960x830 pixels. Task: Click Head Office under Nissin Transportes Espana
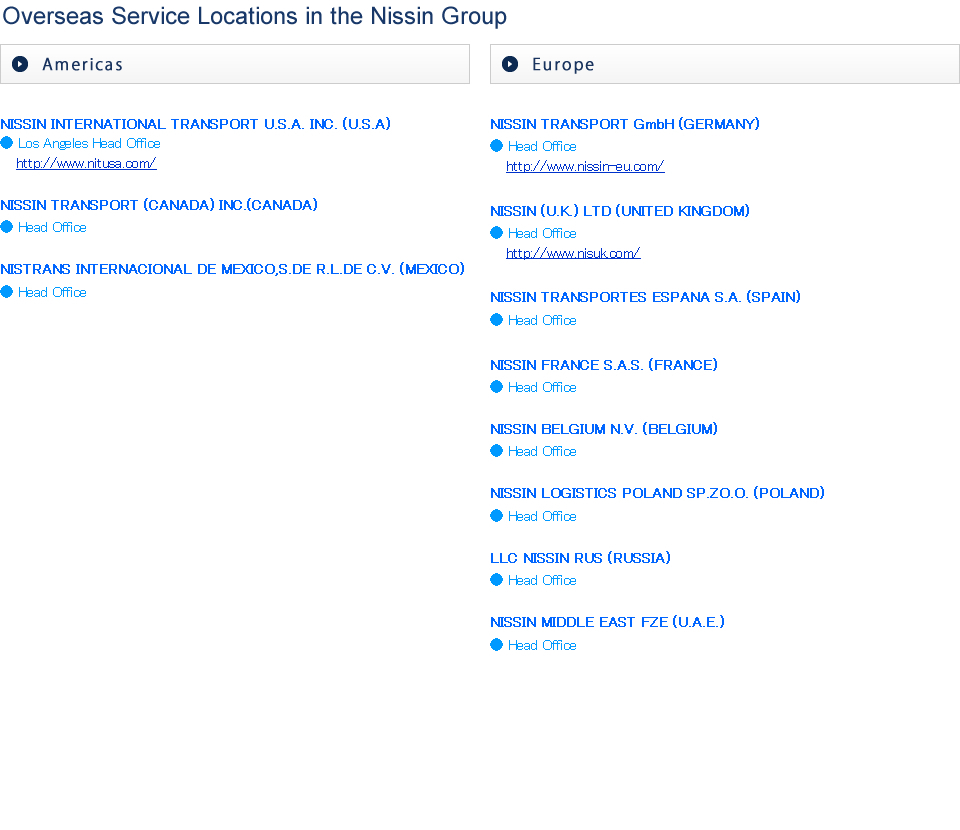[542, 321]
